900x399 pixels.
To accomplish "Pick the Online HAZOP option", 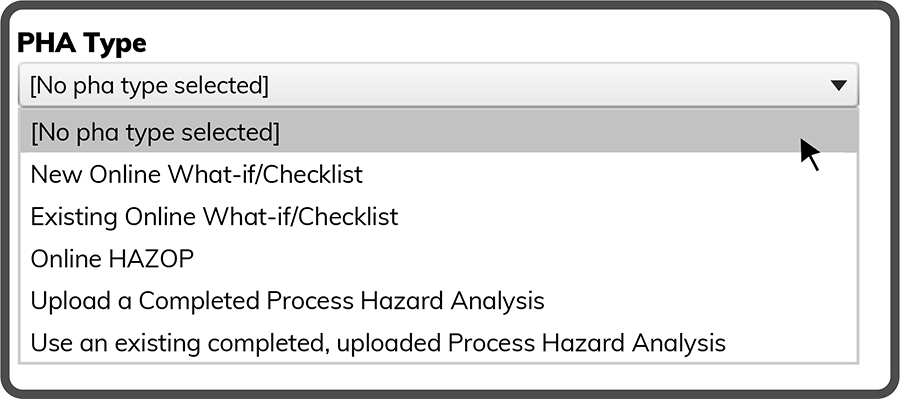I will point(439,259).
